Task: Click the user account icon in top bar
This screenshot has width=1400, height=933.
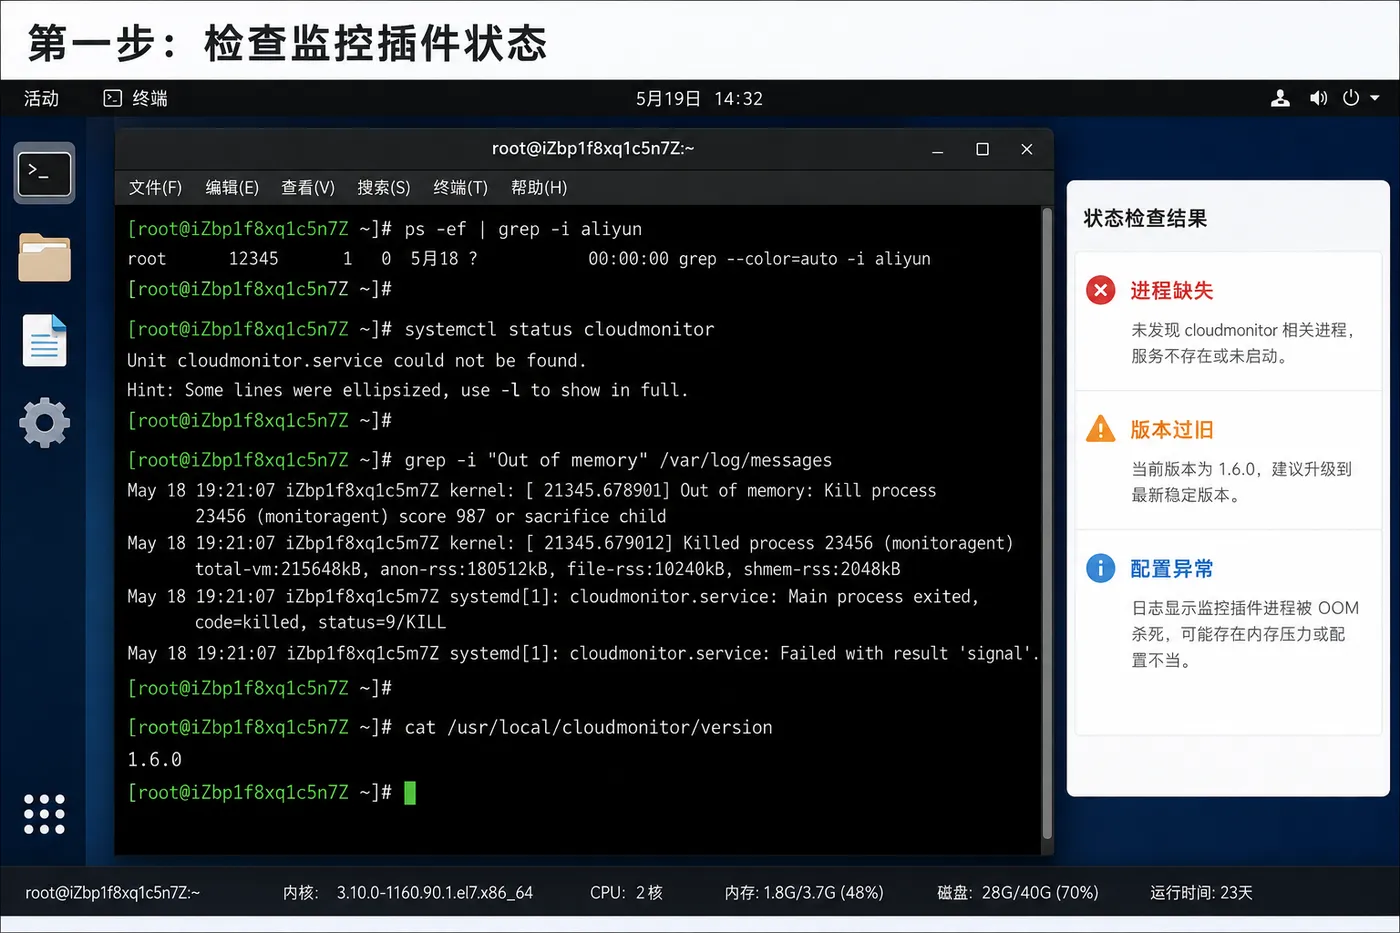Action: coord(1280,98)
